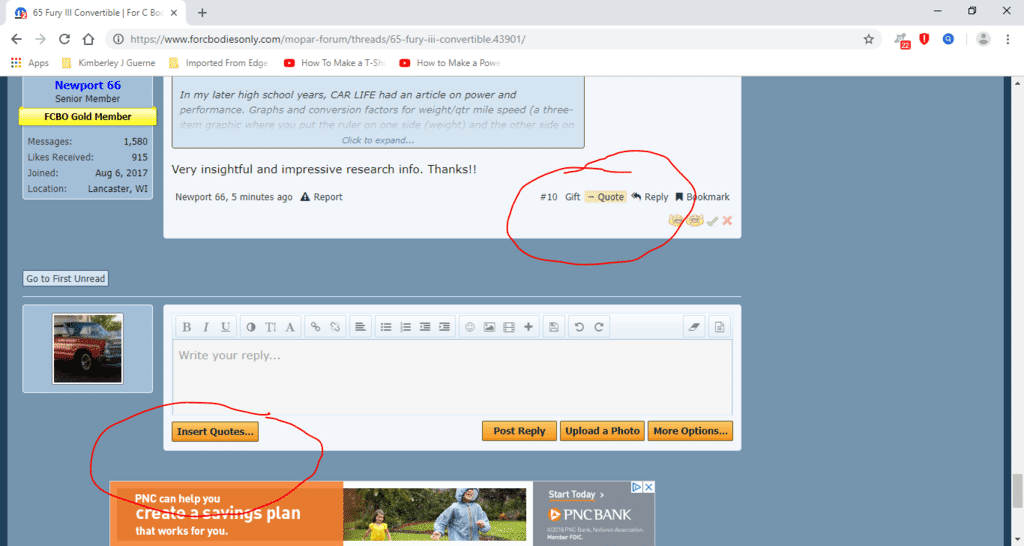Undo the last edit in reply editor
Image resolution: width=1024 pixels, height=546 pixels.
[579, 327]
